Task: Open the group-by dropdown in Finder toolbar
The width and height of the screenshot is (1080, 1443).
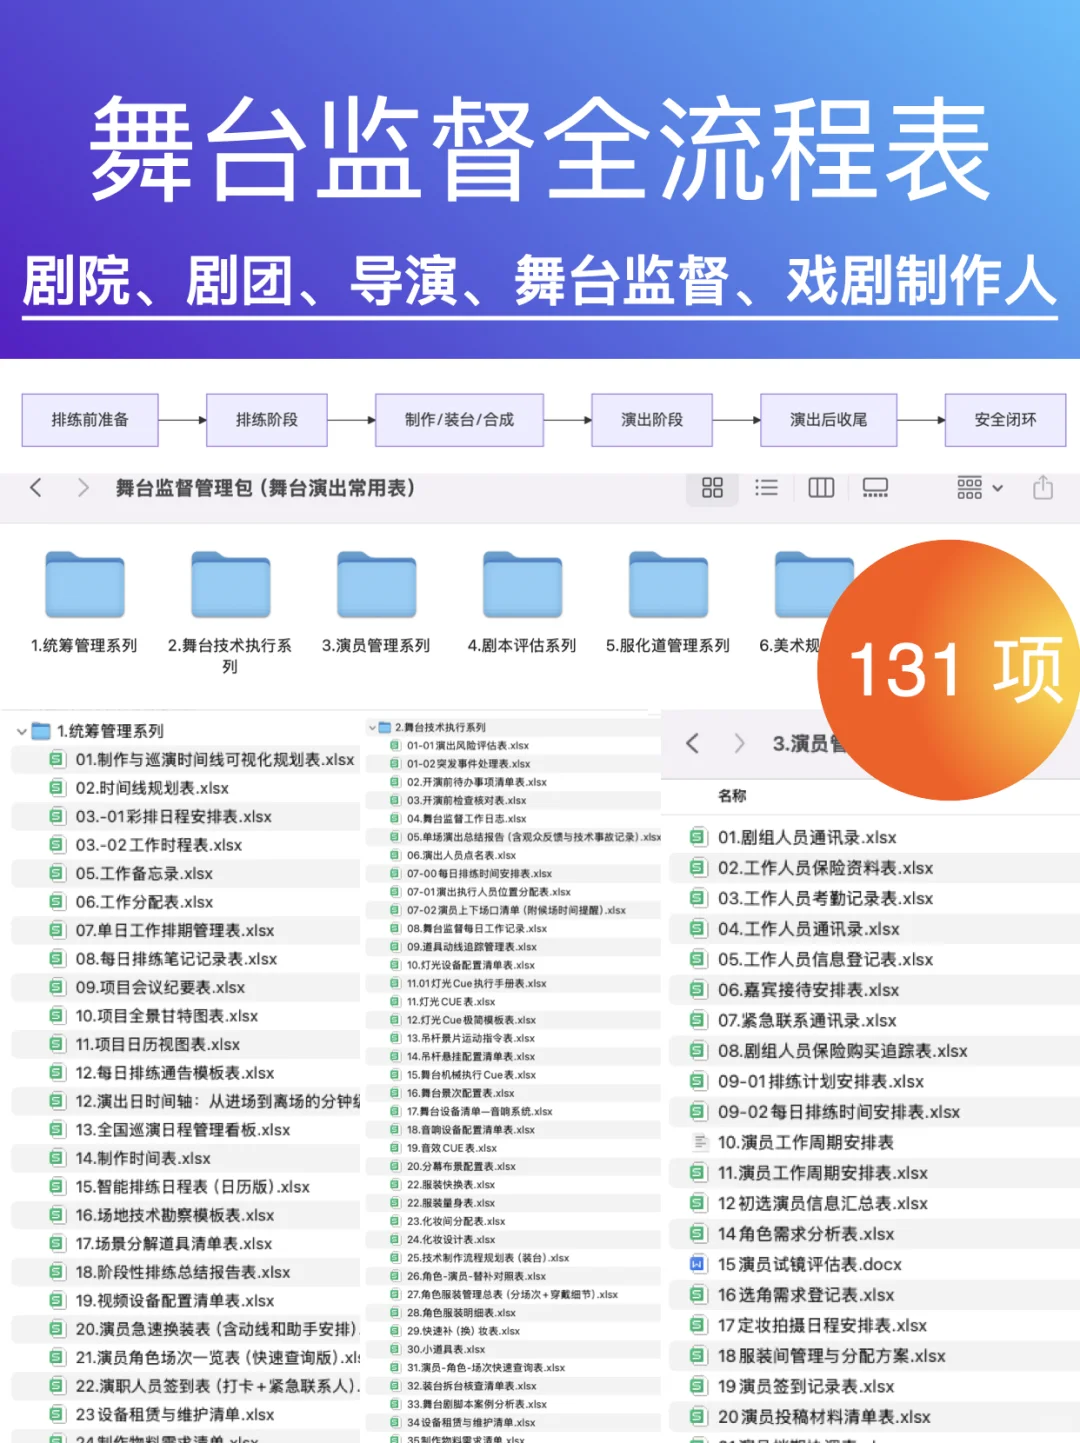Action: click(979, 488)
